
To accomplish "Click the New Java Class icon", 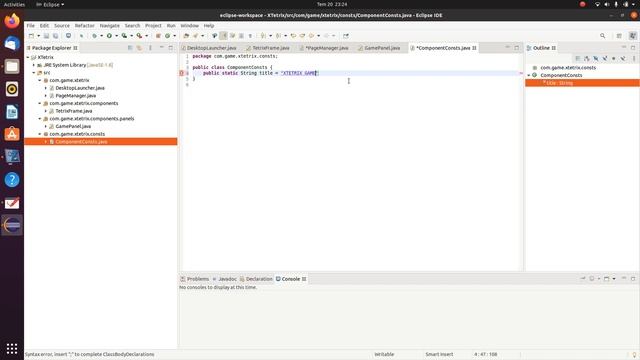I will tap(167, 36).
